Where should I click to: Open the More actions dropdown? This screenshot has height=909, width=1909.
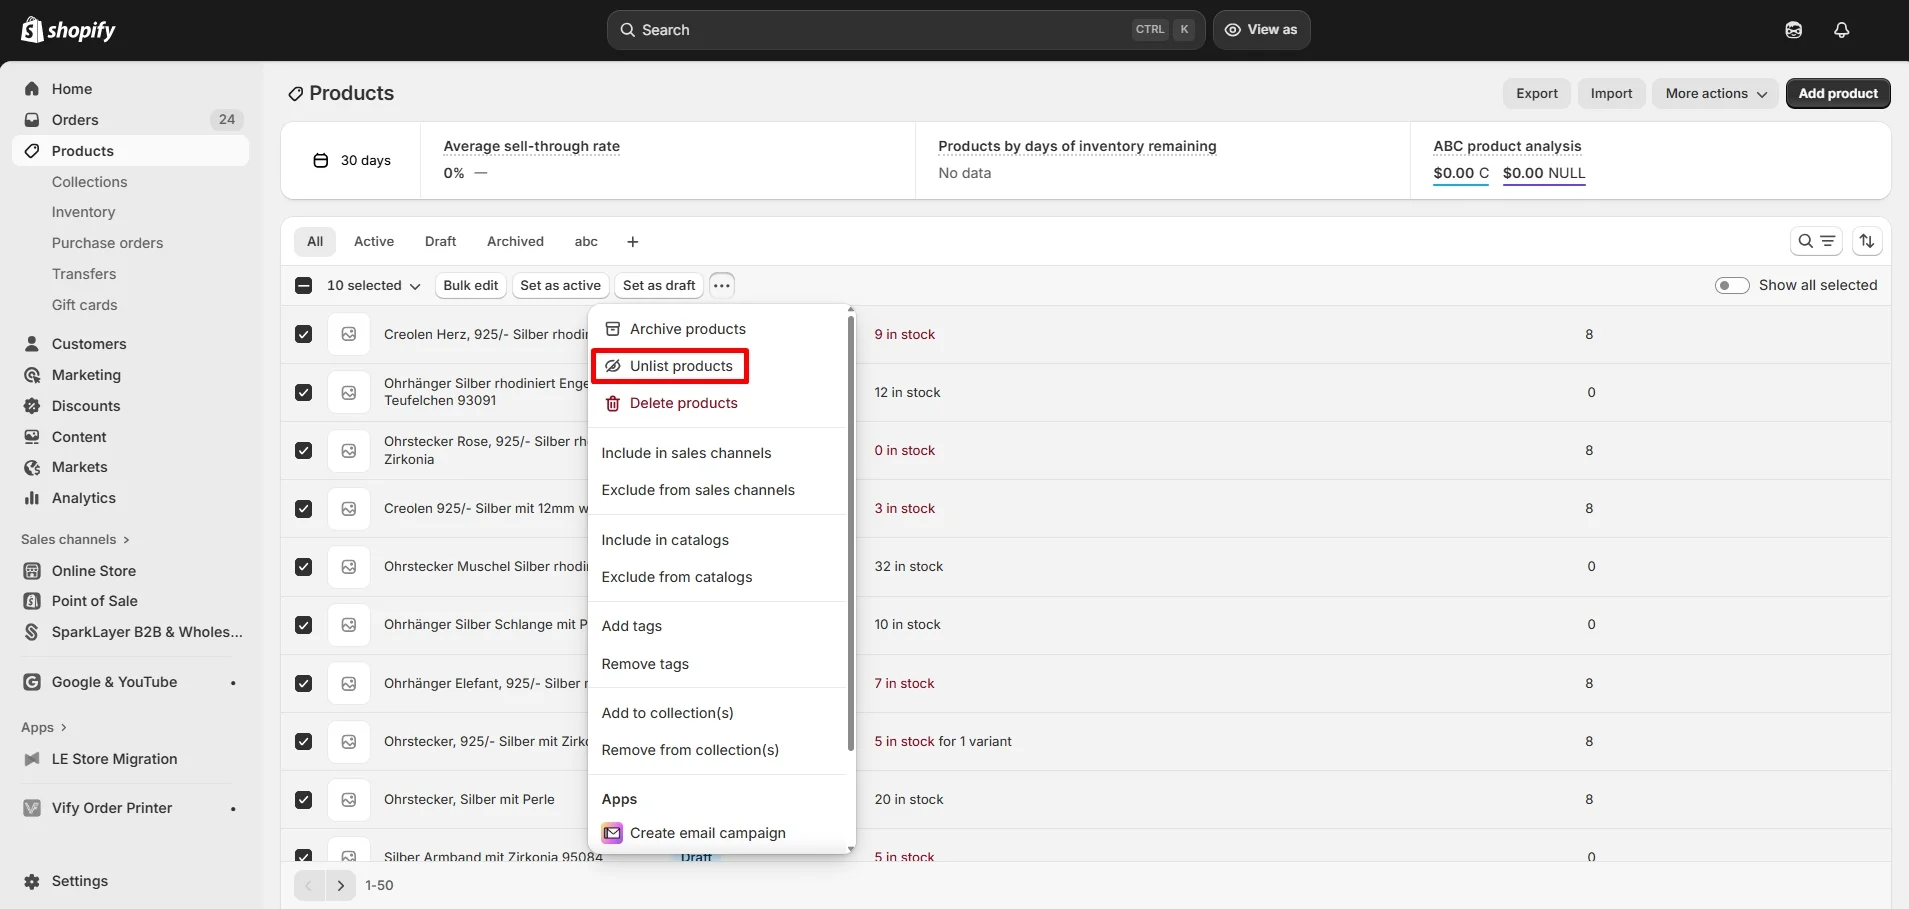click(x=1714, y=93)
